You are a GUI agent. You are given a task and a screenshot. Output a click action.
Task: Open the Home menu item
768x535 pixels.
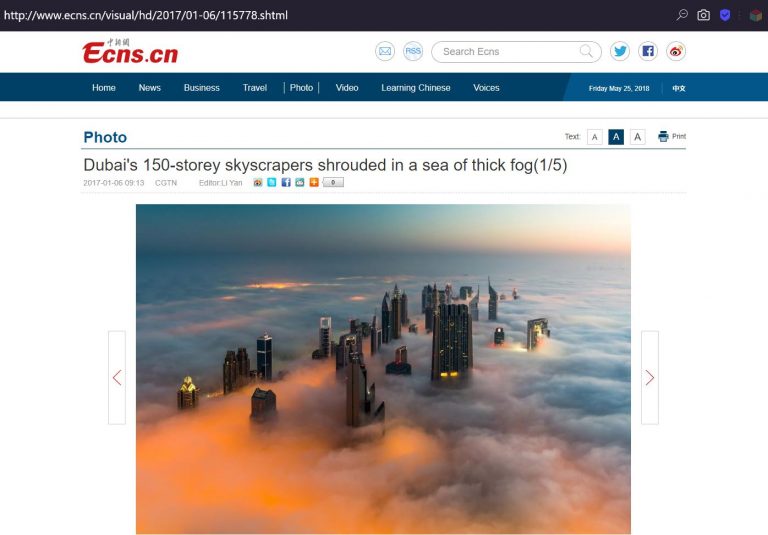pos(104,88)
